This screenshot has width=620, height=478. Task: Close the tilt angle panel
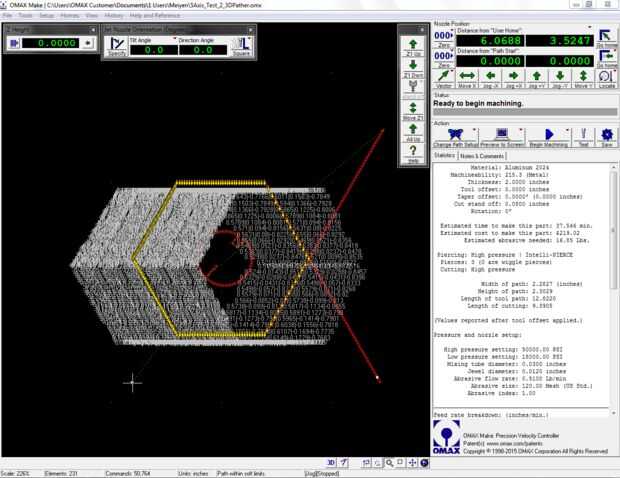click(251, 30)
